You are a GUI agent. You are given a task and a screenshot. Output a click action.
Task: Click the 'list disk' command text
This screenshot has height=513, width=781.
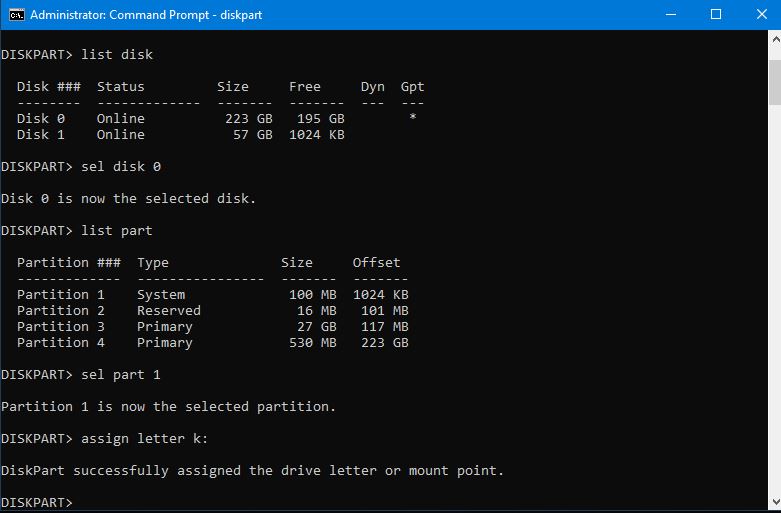click(x=117, y=54)
